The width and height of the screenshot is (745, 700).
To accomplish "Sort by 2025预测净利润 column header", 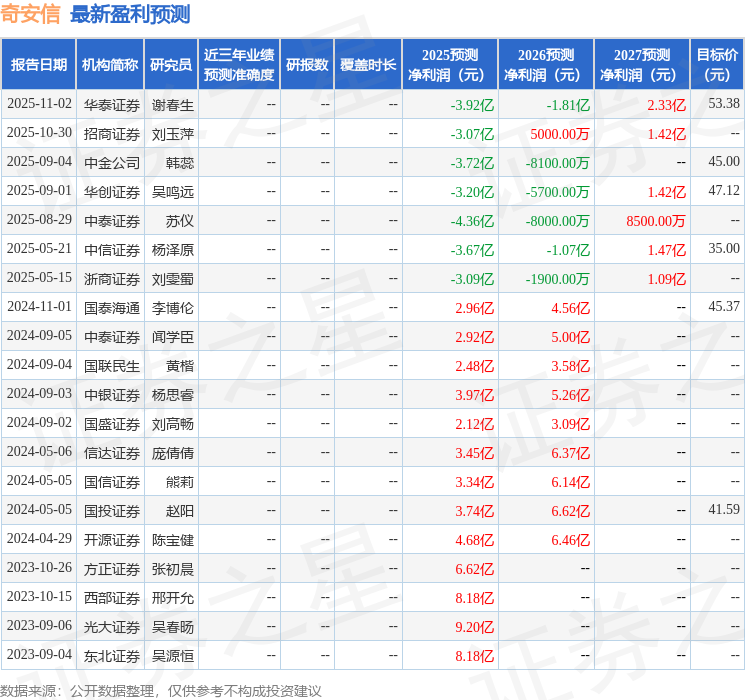I will (x=450, y=64).
